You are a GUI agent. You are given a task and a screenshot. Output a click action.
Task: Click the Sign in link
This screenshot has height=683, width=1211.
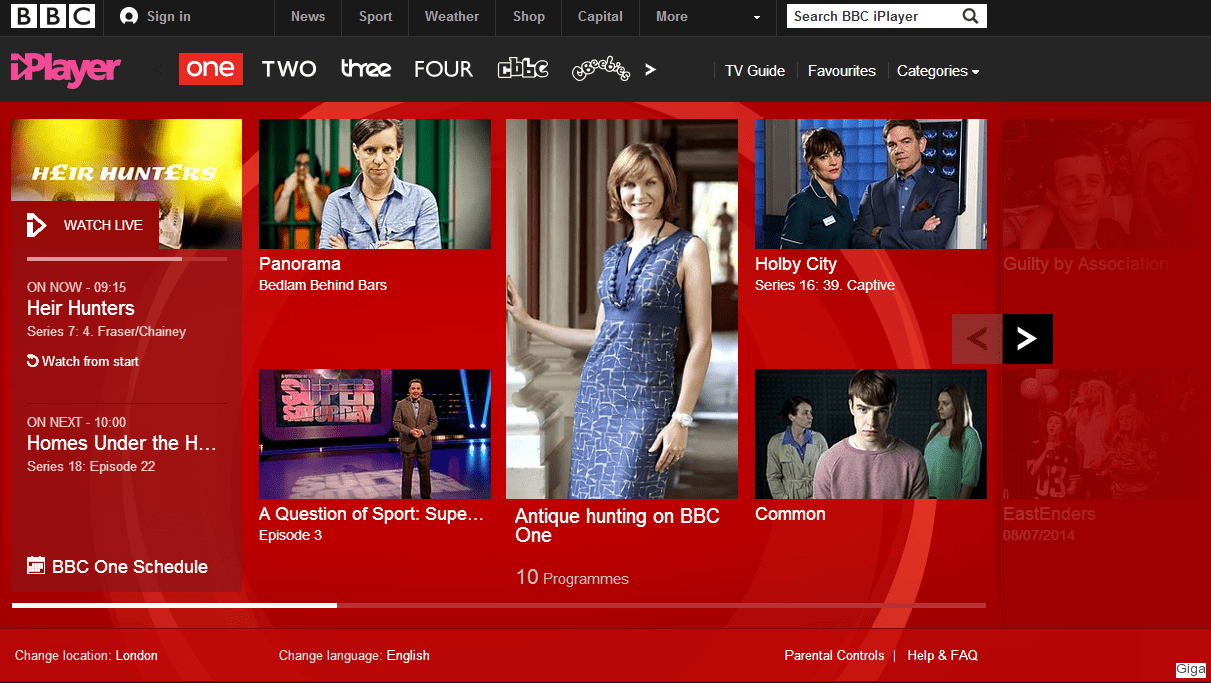coord(169,16)
